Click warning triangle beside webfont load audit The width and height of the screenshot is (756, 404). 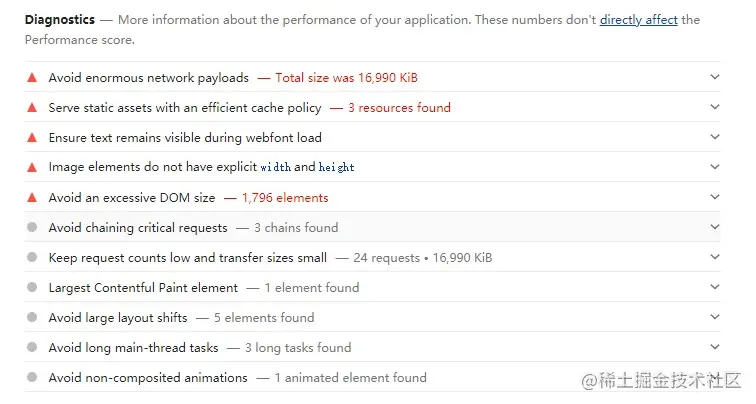click(x=32, y=137)
